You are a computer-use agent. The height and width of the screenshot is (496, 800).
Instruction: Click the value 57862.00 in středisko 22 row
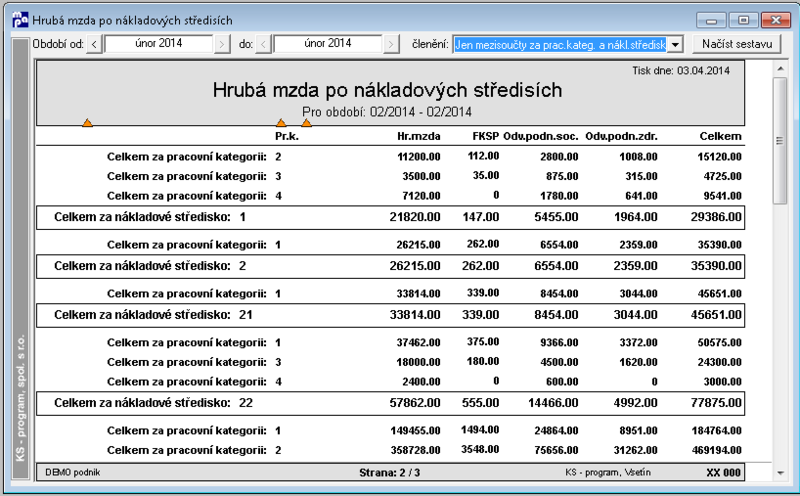[415, 403]
